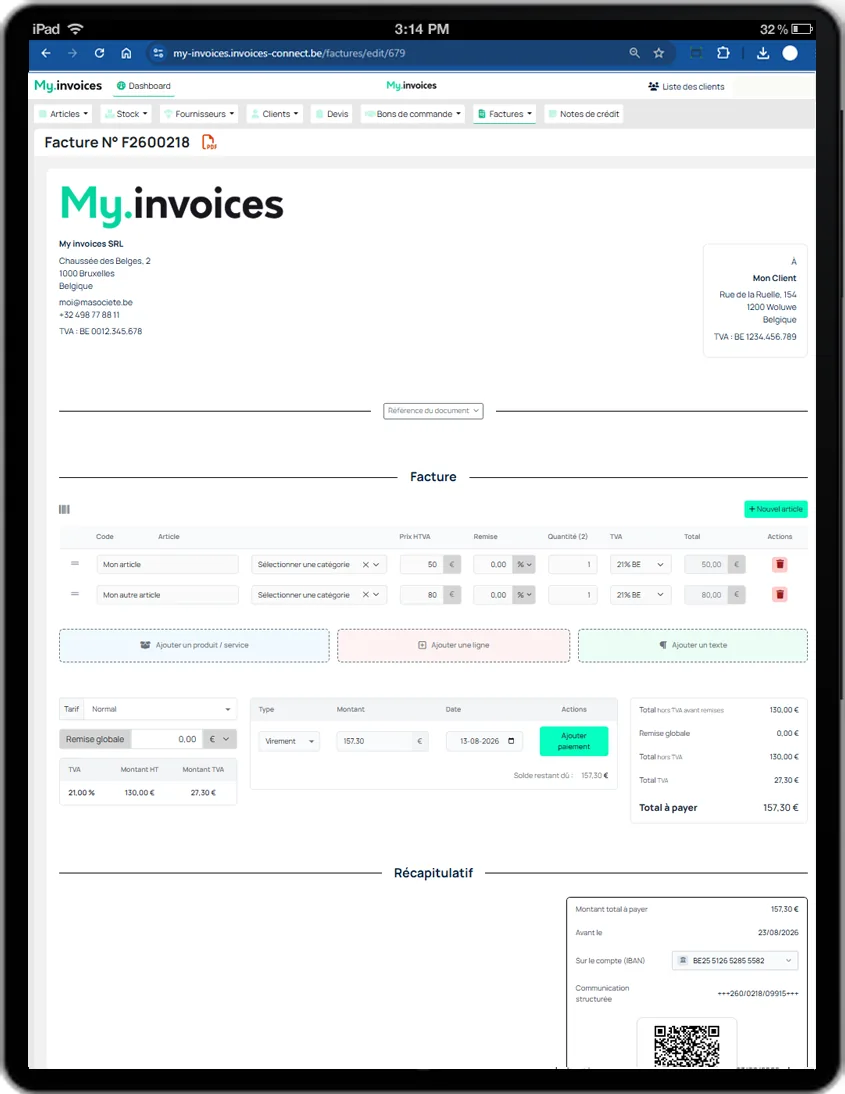The width and height of the screenshot is (845, 1094).
Task: Open the Tarif Normal dropdown
Action: pyautogui.click(x=161, y=709)
